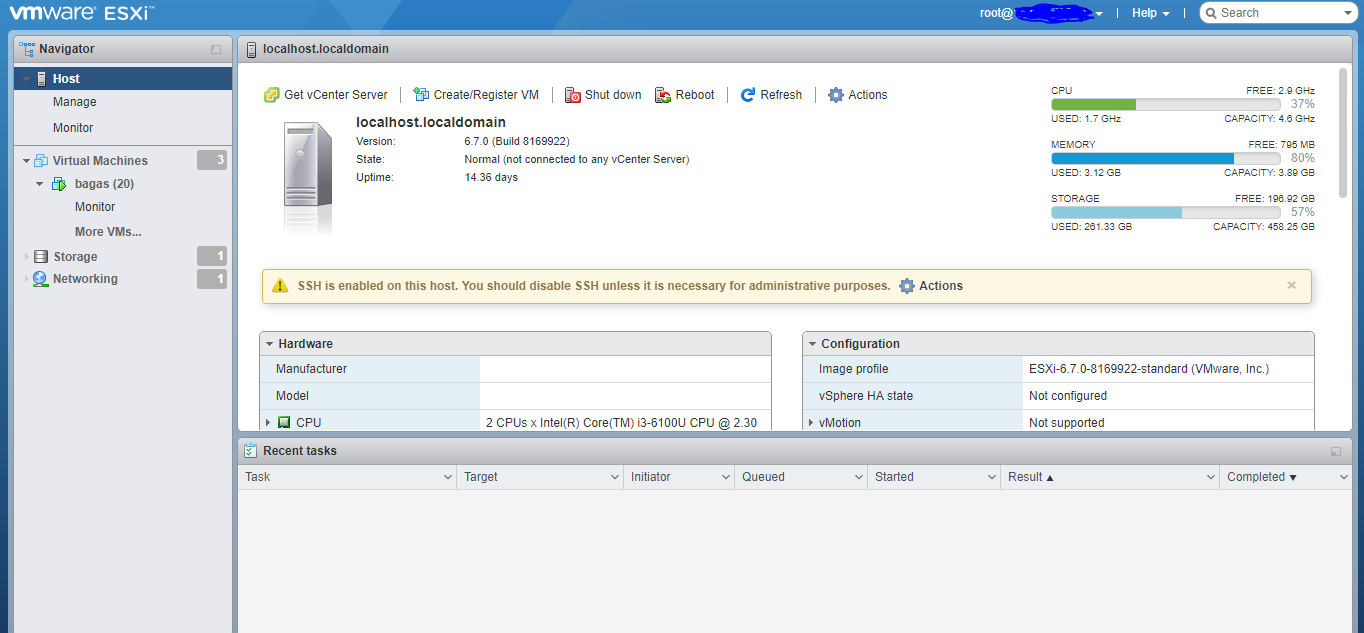Expand the vMotion configuration row
The image size is (1364, 633).
click(x=811, y=422)
